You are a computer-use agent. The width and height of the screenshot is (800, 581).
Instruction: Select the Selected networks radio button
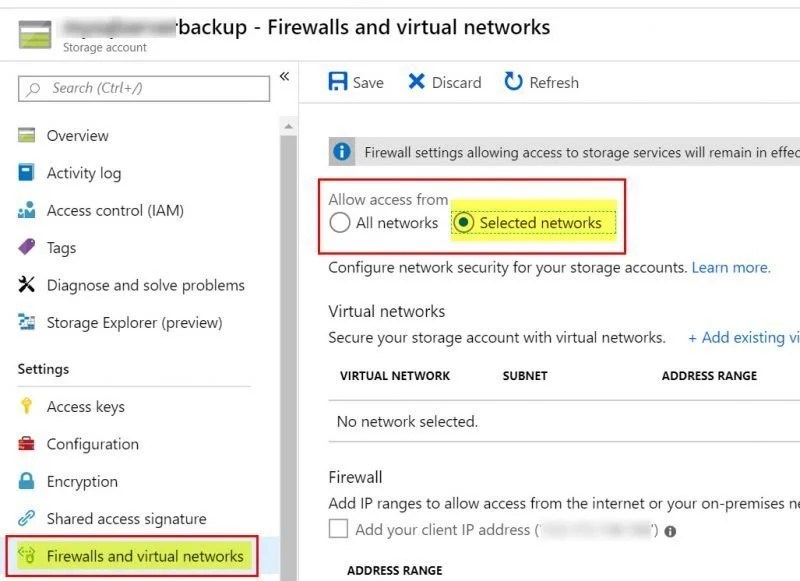click(463, 222)
